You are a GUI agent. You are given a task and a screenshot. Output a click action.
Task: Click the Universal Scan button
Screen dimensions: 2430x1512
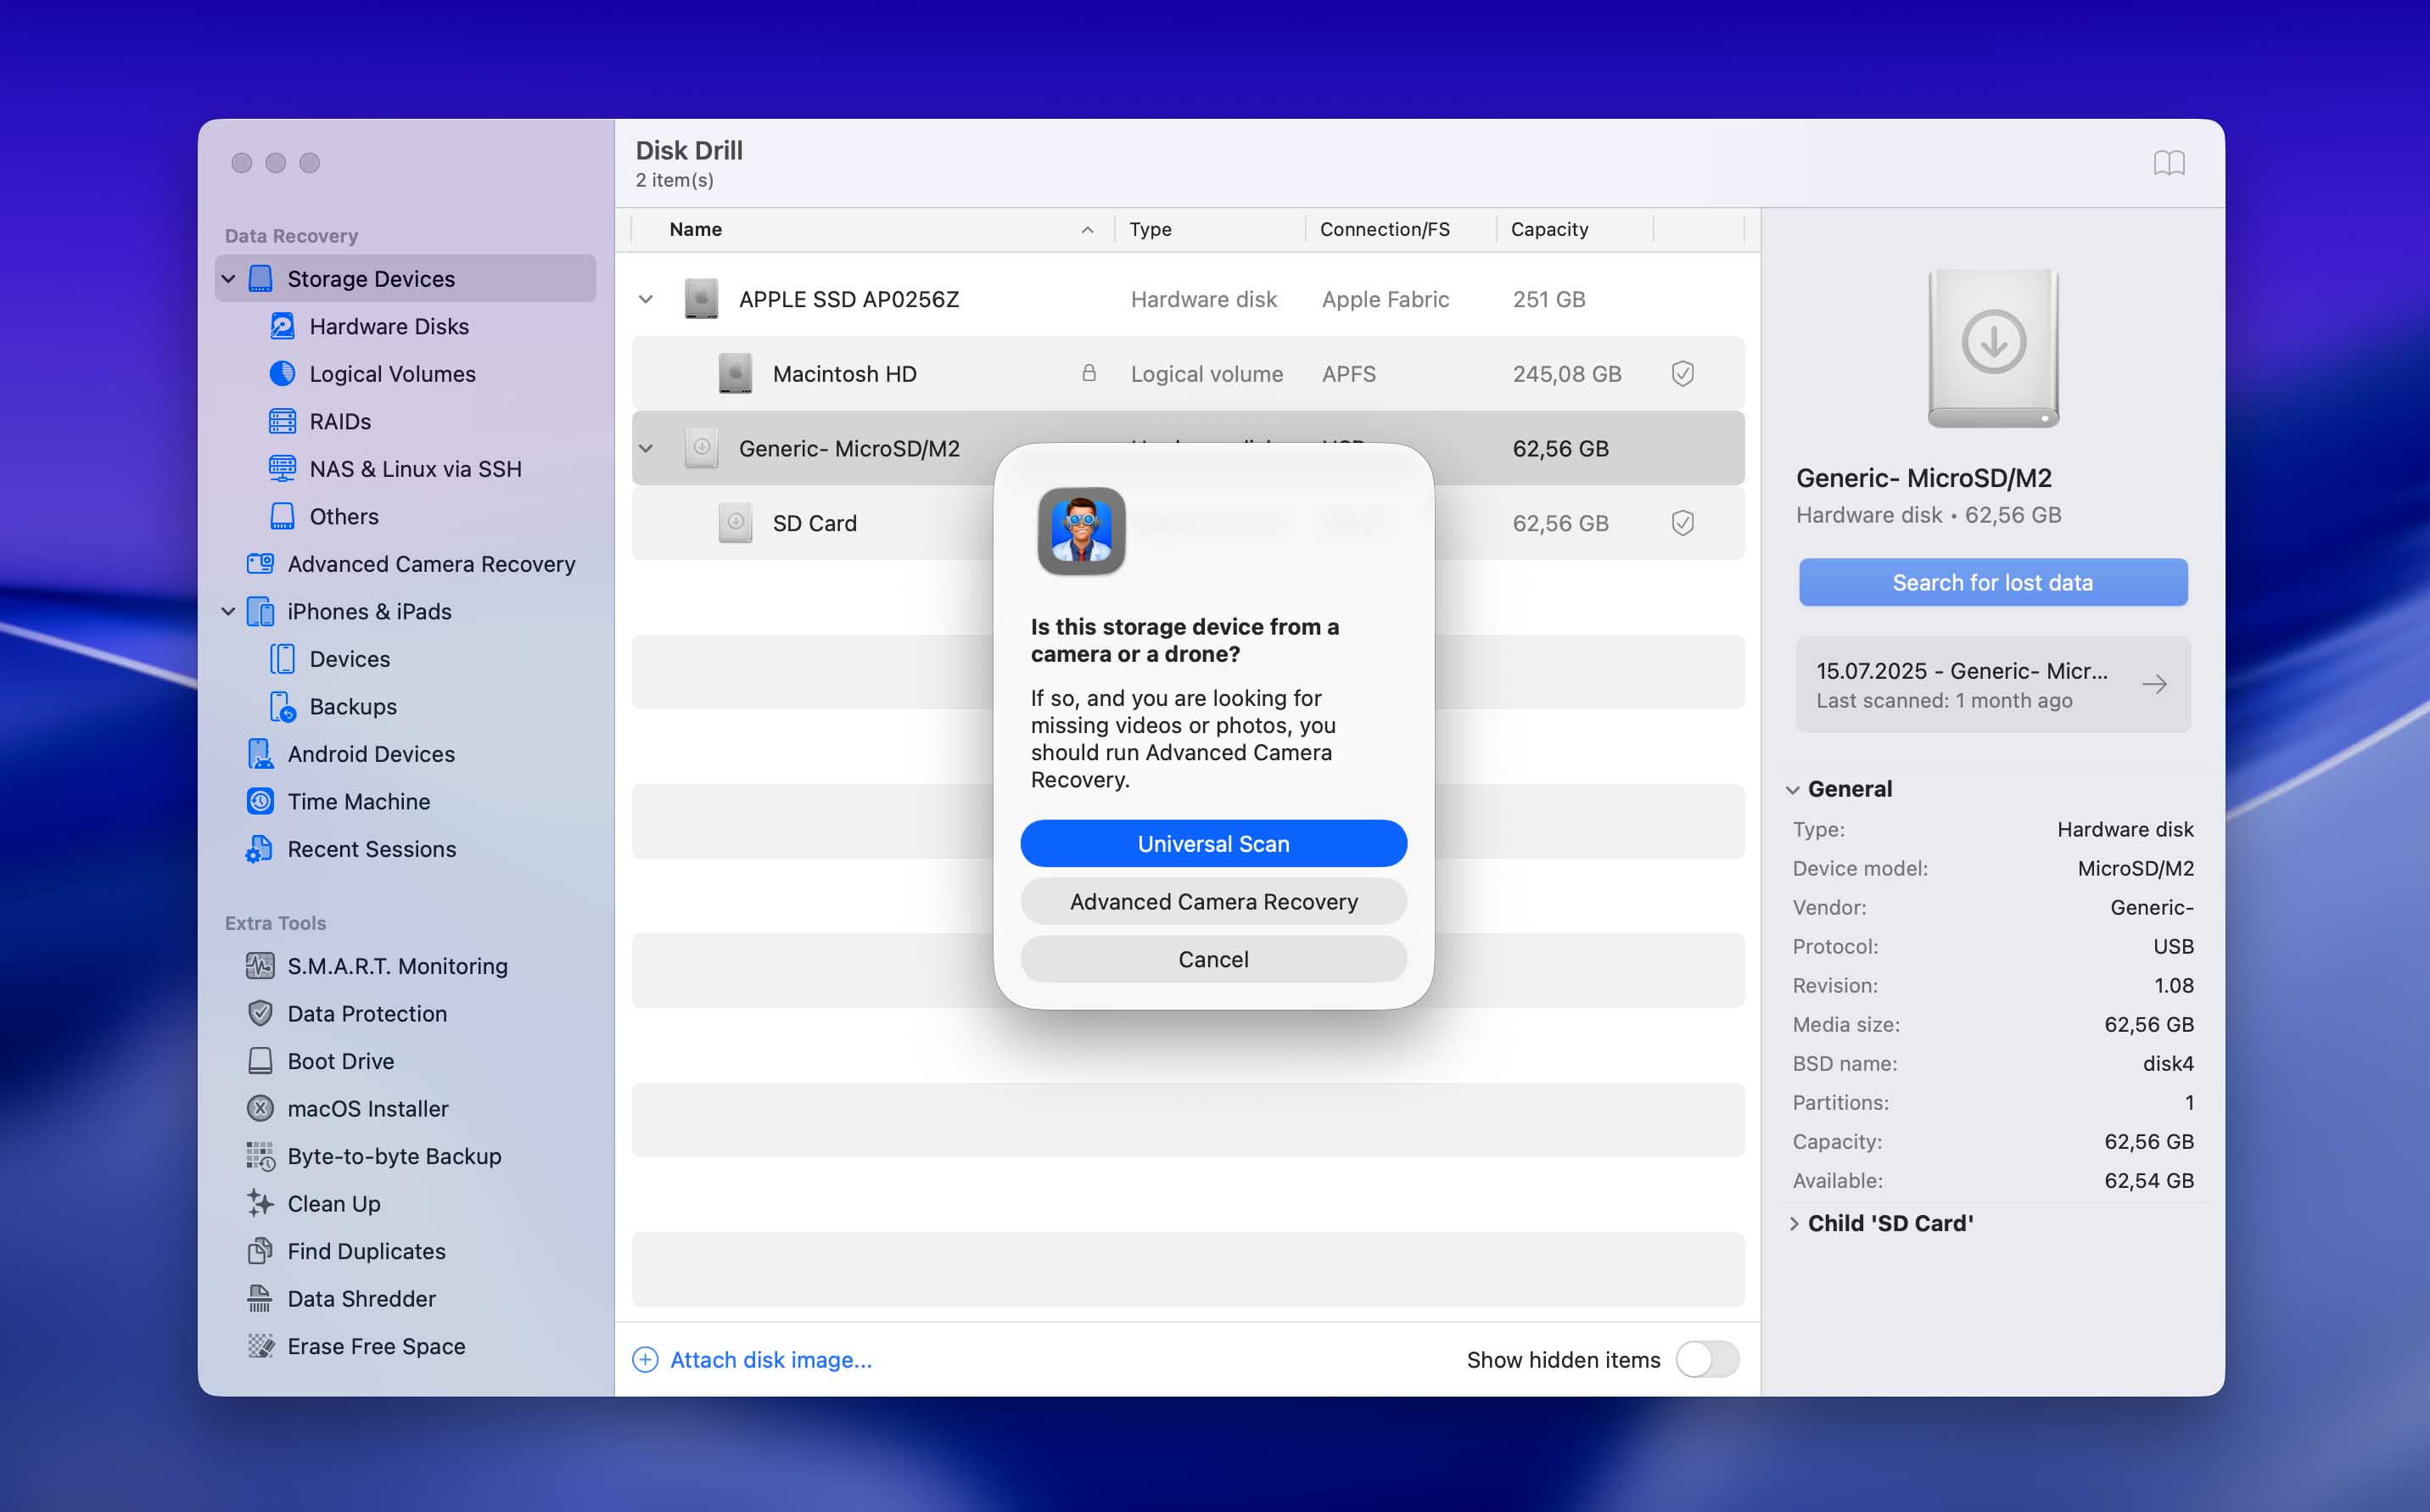tap(1213, 843)
